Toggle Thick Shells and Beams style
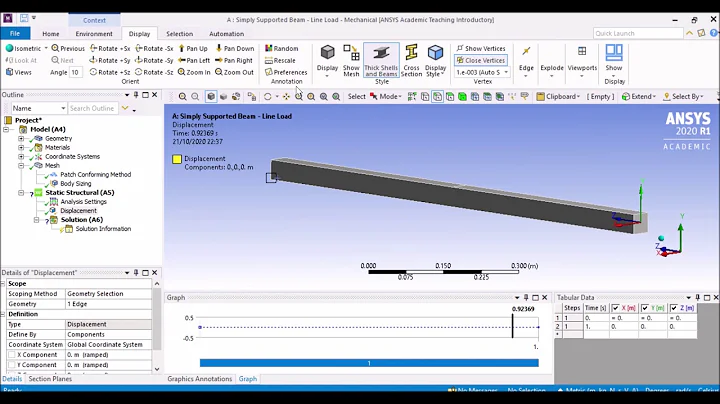This screenshot has width=720, height=404. pyautogui.click(x=381, y=61)
